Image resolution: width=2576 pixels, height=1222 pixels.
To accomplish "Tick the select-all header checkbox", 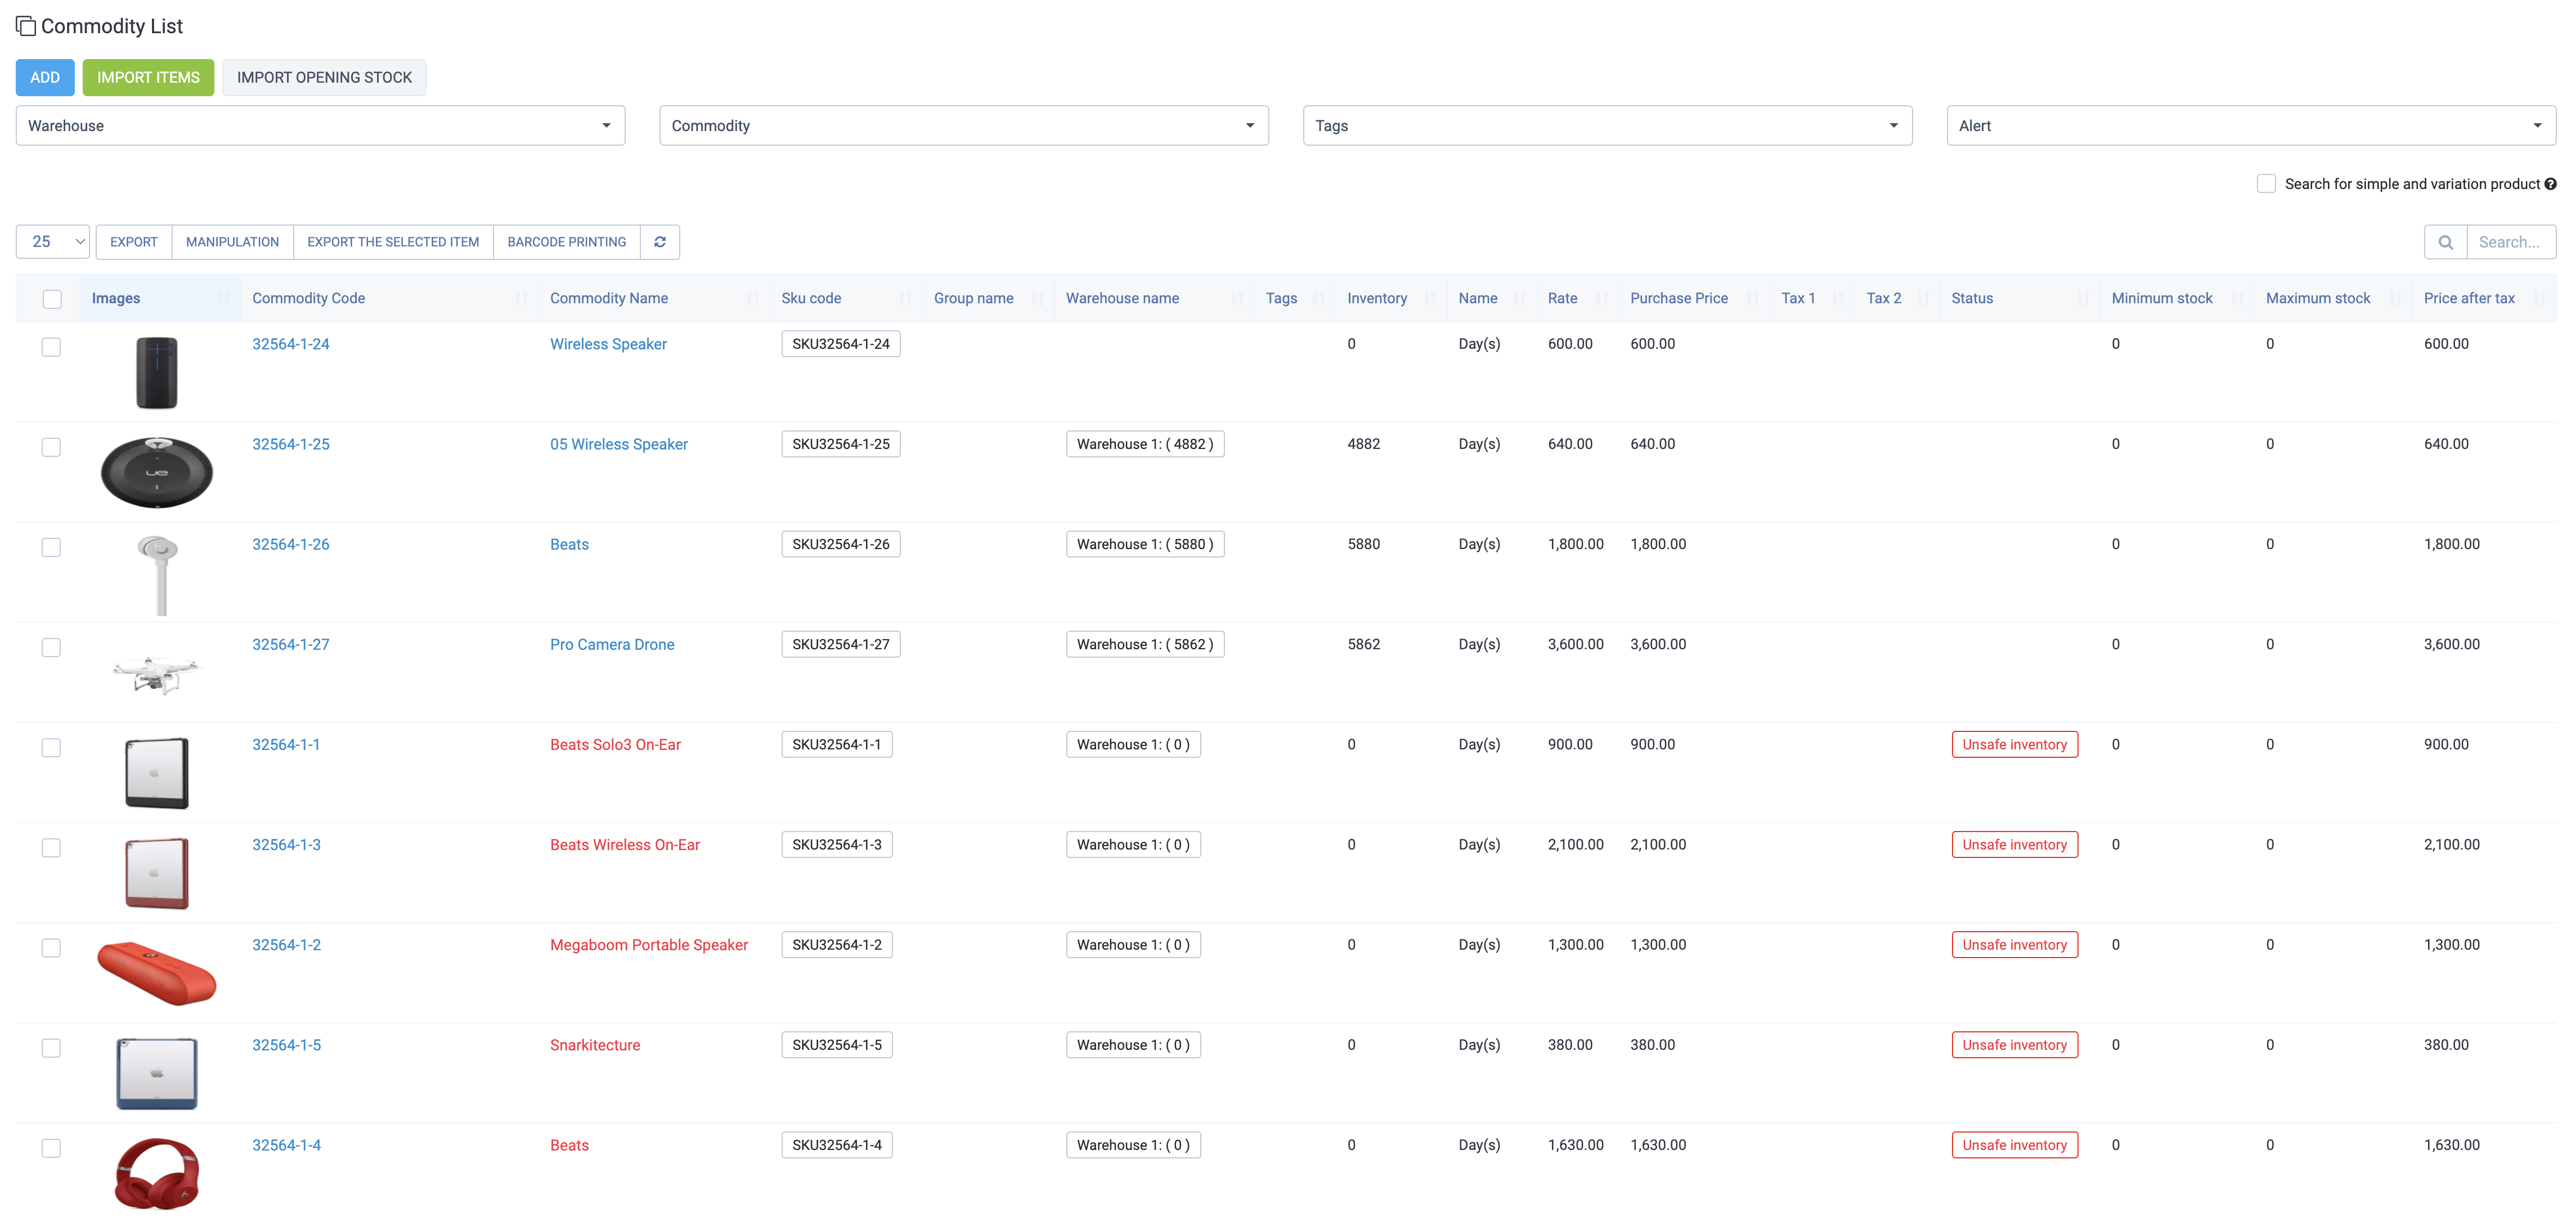I will coord(52,299).
